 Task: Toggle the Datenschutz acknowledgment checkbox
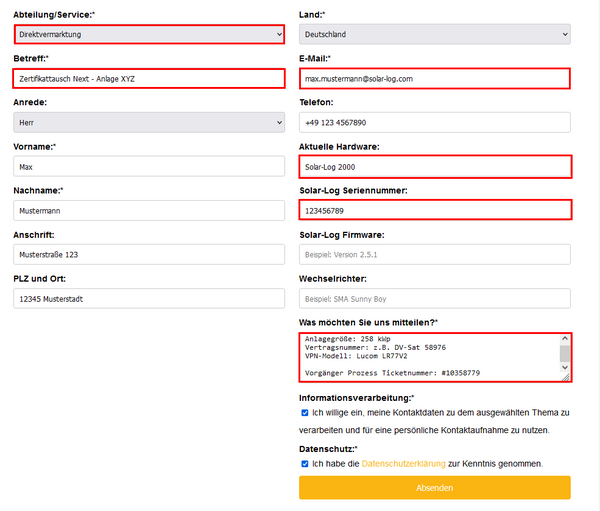tap(305, 464)
